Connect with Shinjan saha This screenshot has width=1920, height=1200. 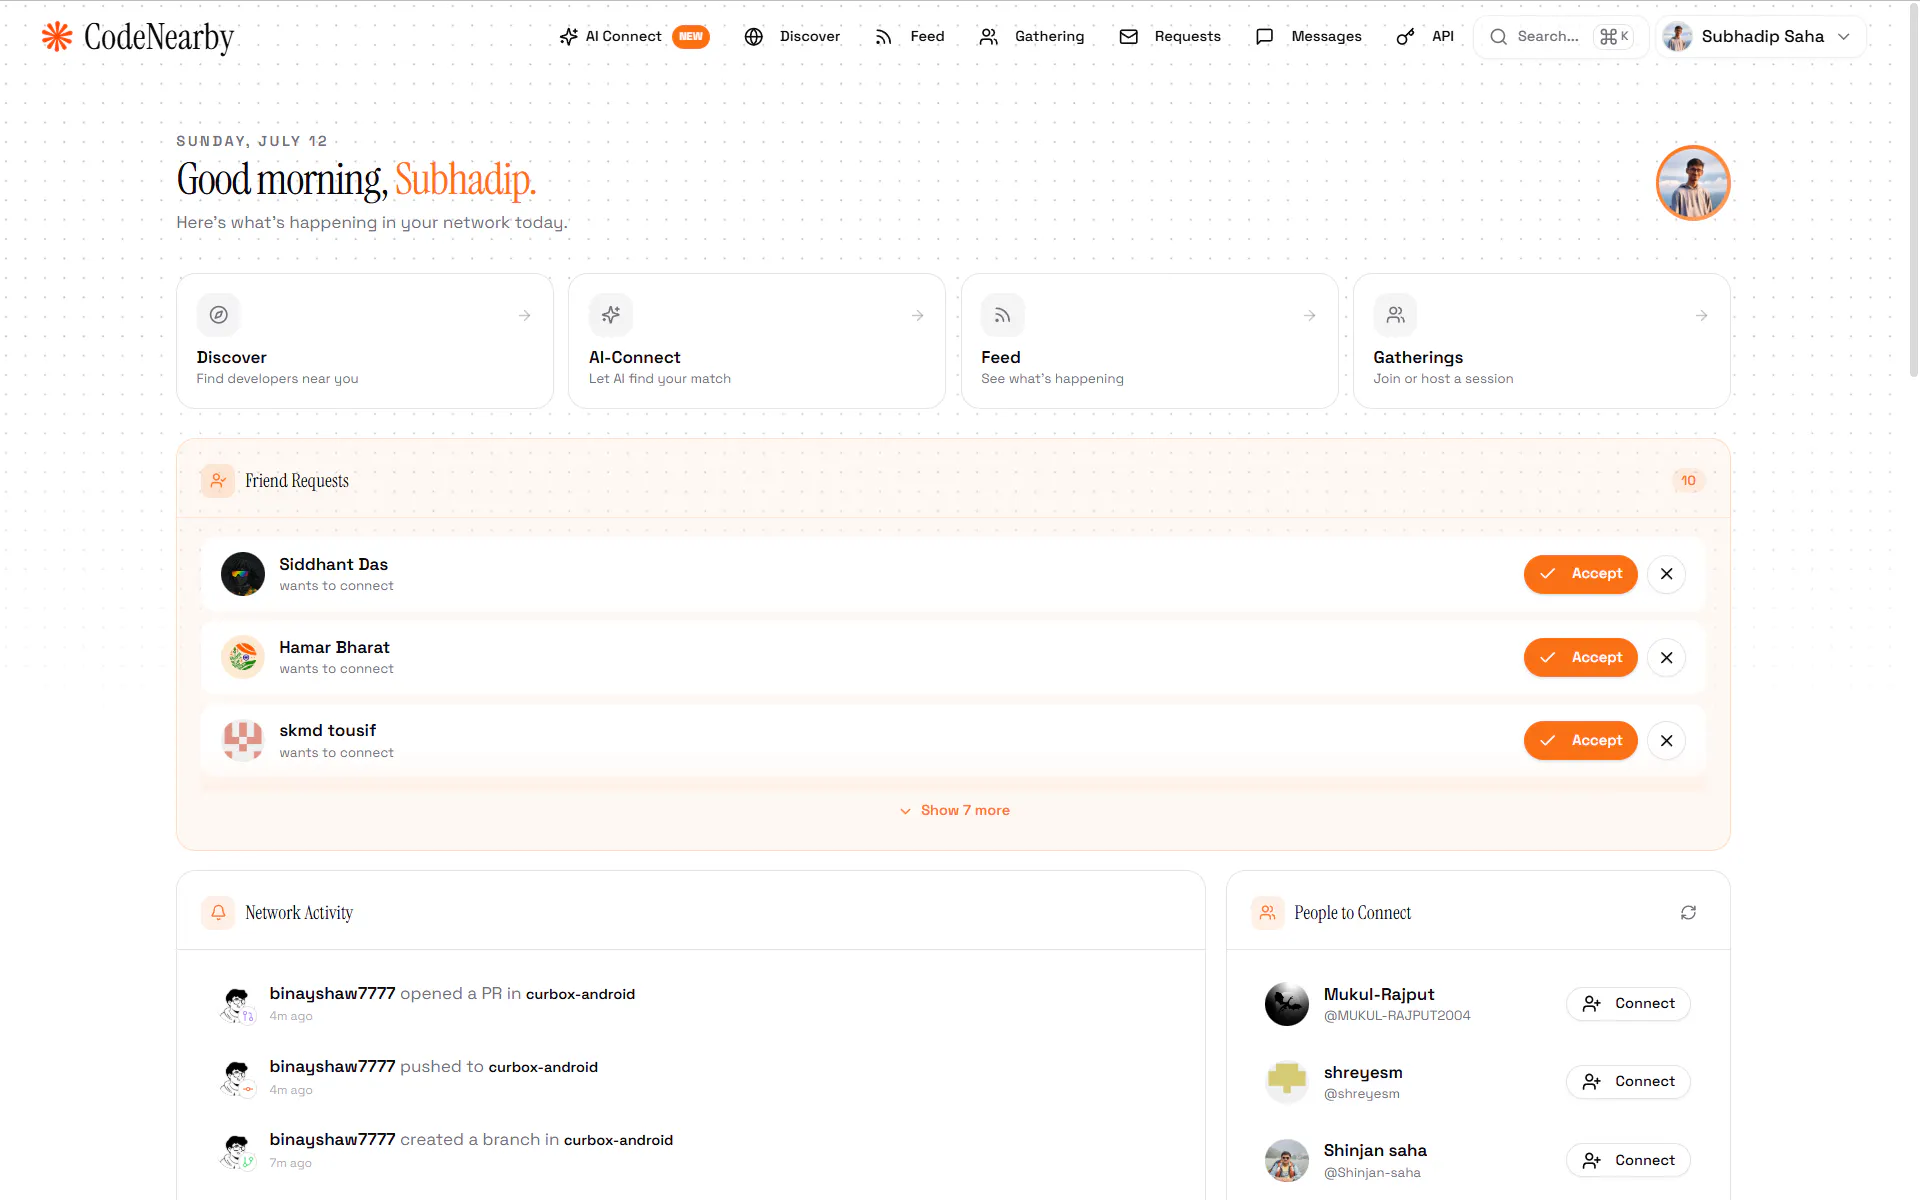[1628, 1161]
